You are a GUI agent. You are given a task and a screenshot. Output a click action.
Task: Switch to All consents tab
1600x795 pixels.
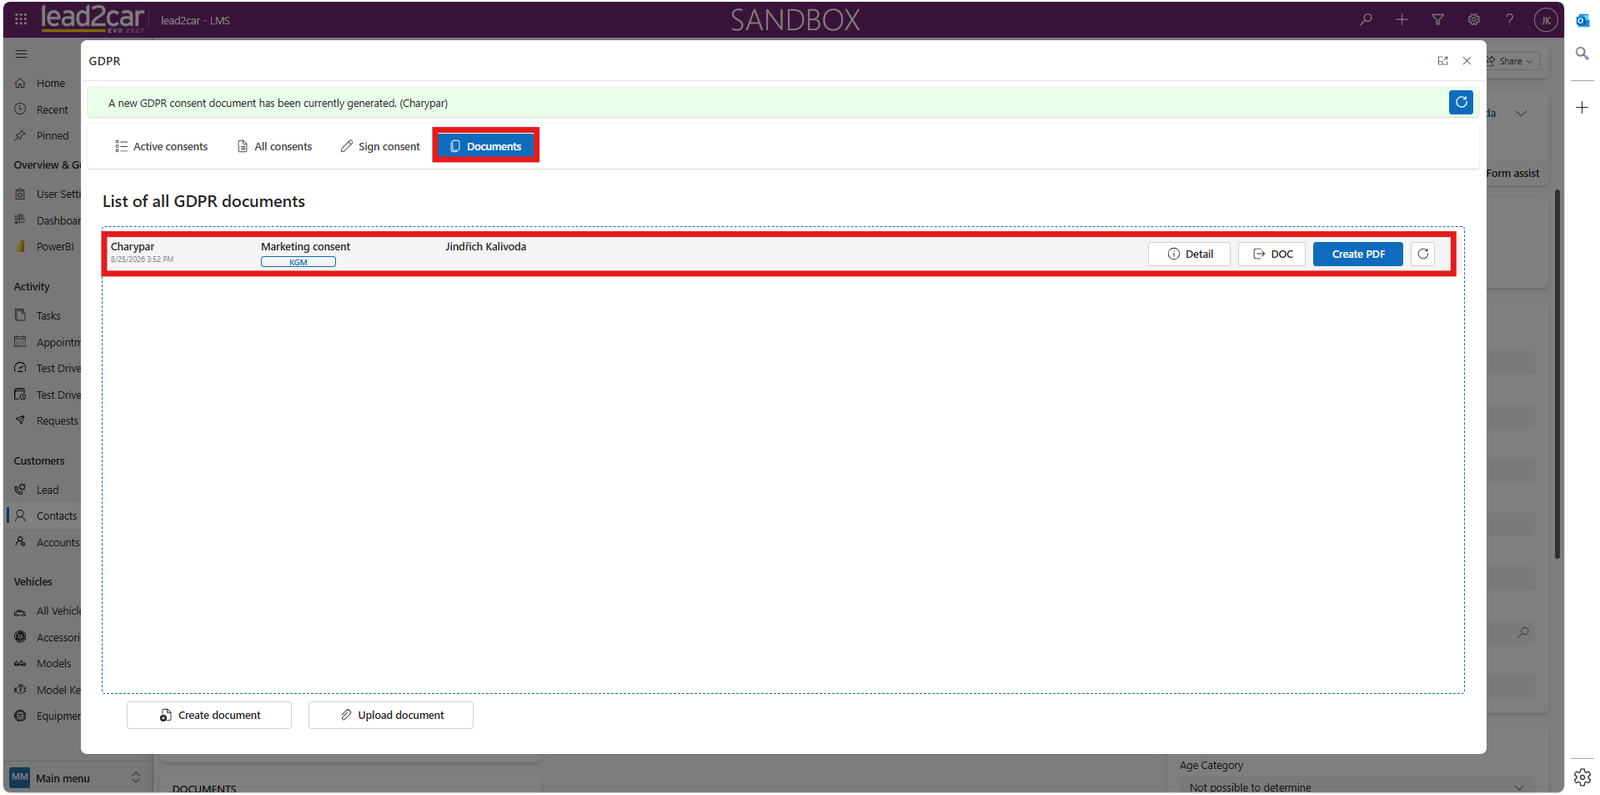click(274, 146)
